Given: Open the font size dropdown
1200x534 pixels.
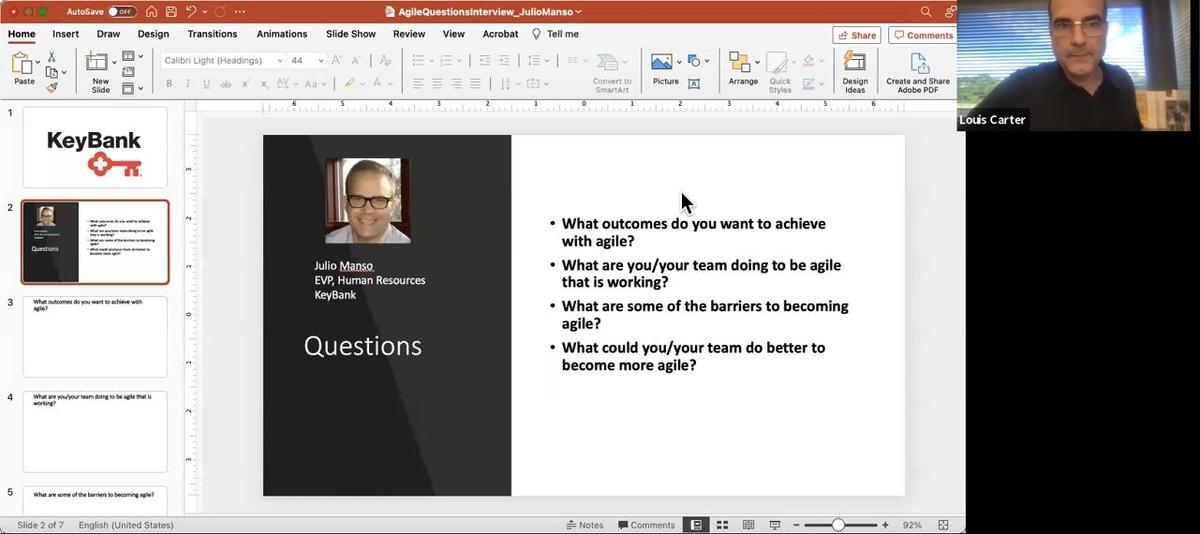Looking at the screenshot, I should [x=321, y=60].
